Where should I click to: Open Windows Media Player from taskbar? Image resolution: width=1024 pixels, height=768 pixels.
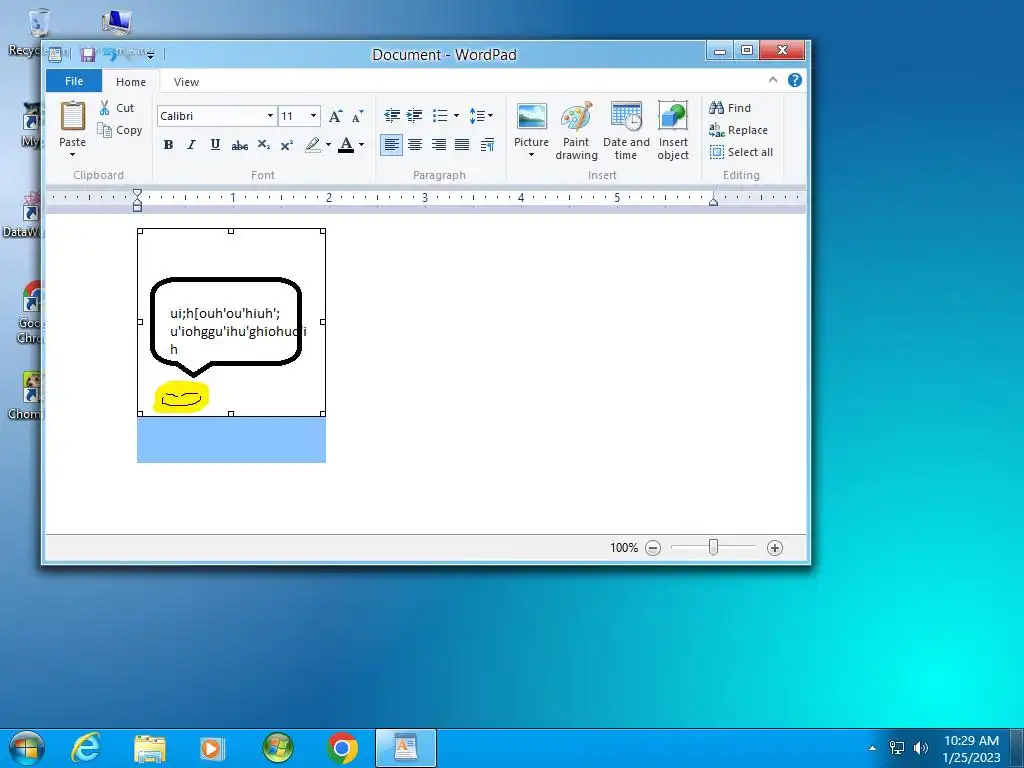coord(212,748)
